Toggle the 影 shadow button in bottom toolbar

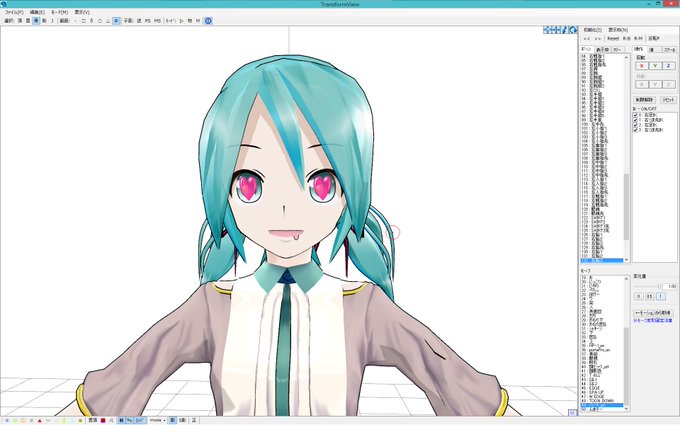(173, 421)
